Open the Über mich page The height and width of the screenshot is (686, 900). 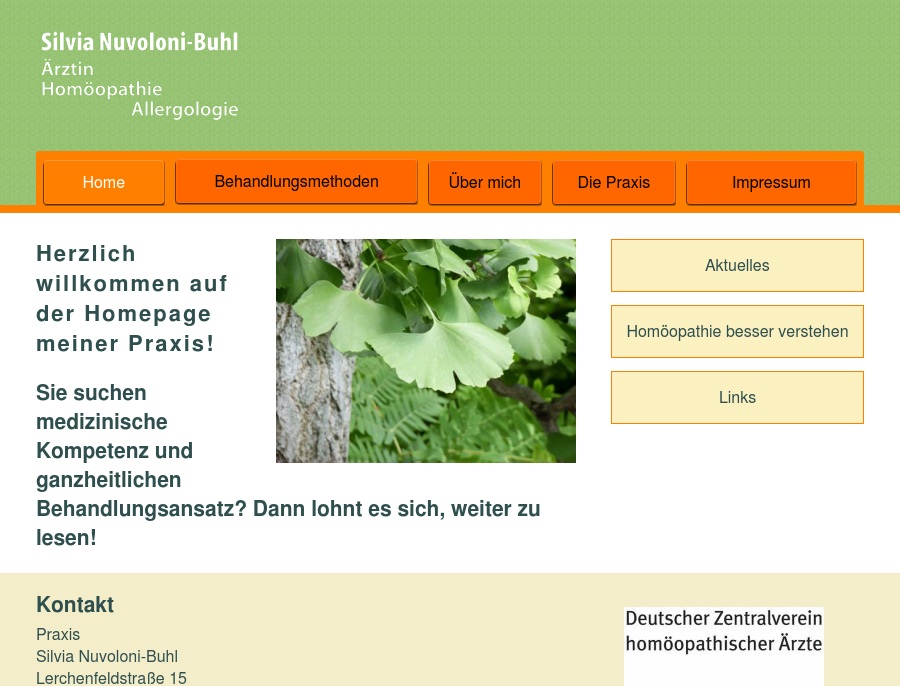coord(485,182)
